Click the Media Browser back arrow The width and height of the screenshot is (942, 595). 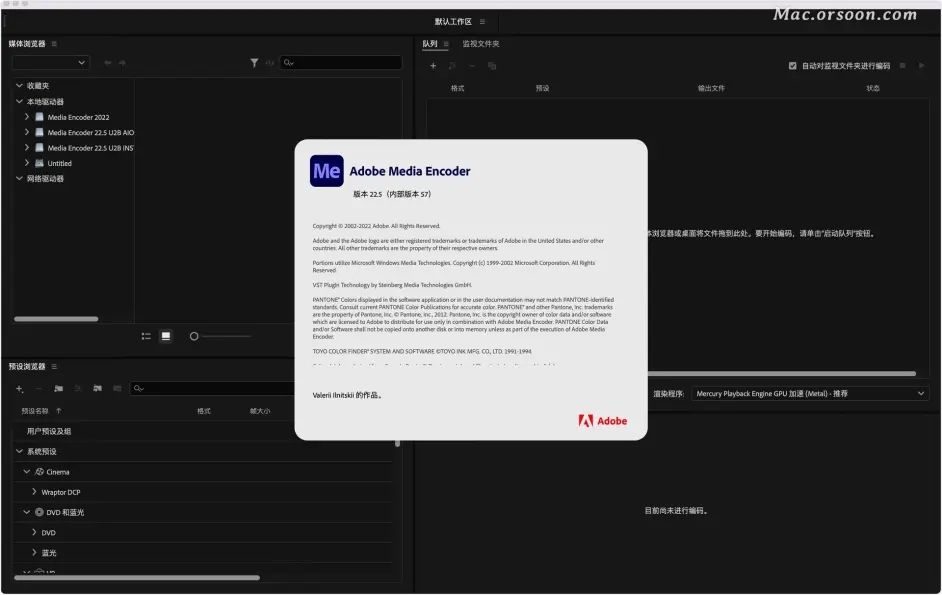click(x=108, y=63)
